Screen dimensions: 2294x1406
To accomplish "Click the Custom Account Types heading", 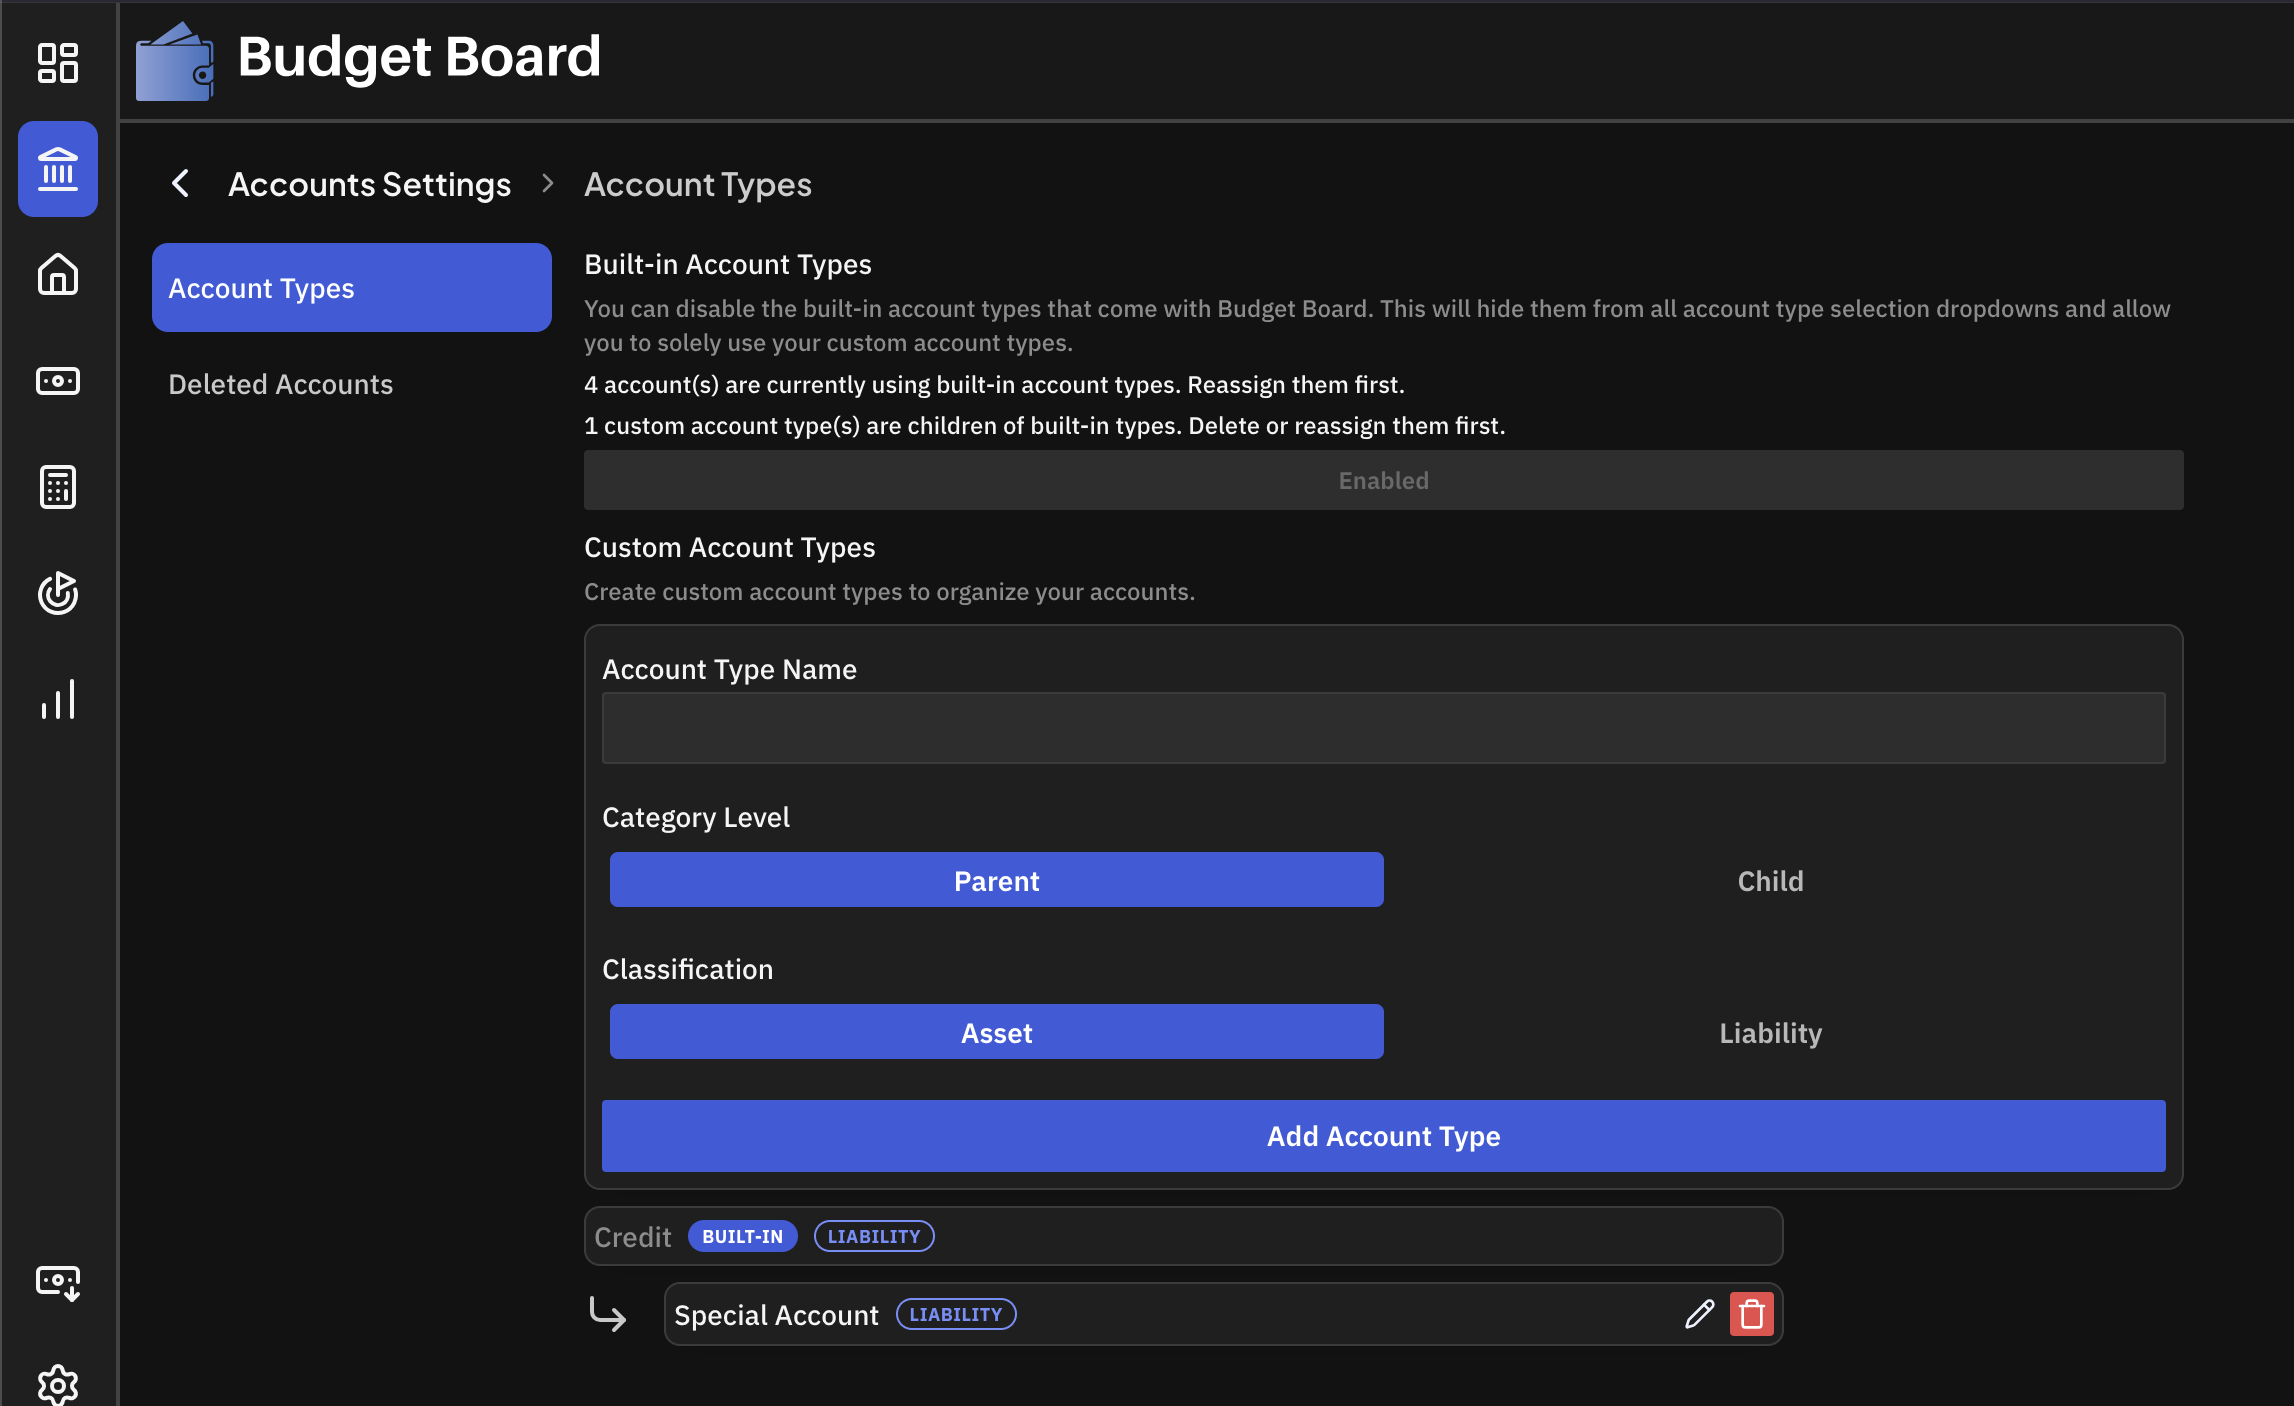I will 729,547.
